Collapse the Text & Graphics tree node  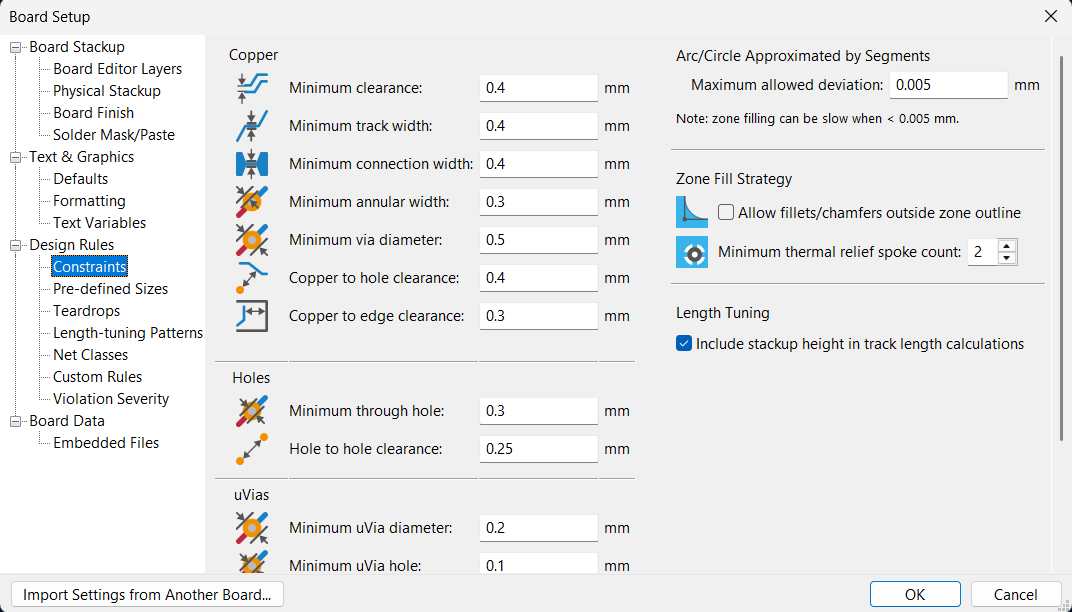coord(16,157)
